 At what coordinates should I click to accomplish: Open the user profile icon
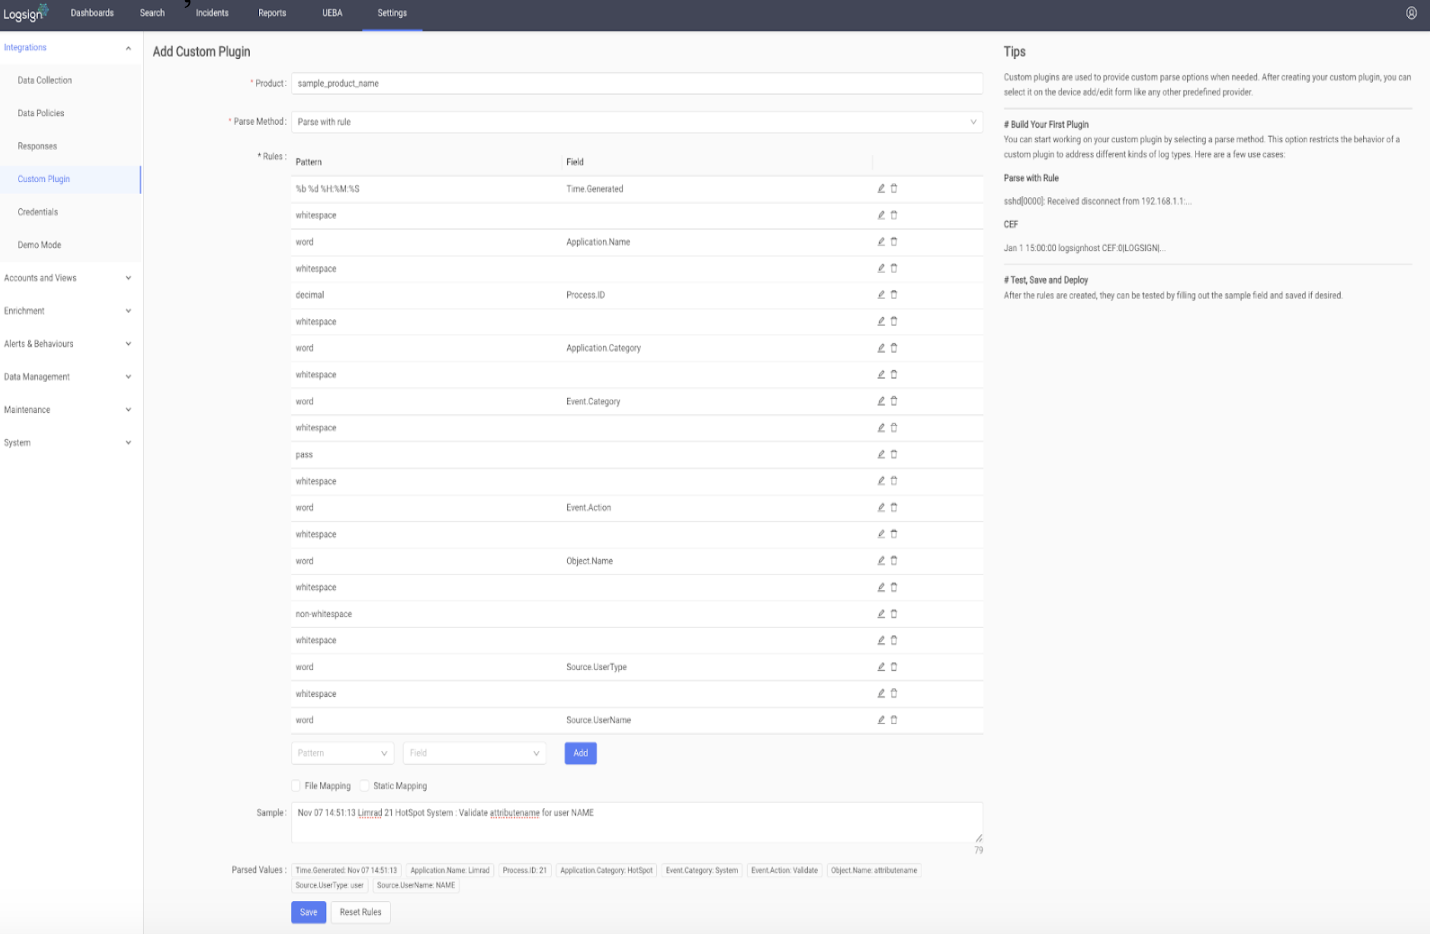[1411, 13]
